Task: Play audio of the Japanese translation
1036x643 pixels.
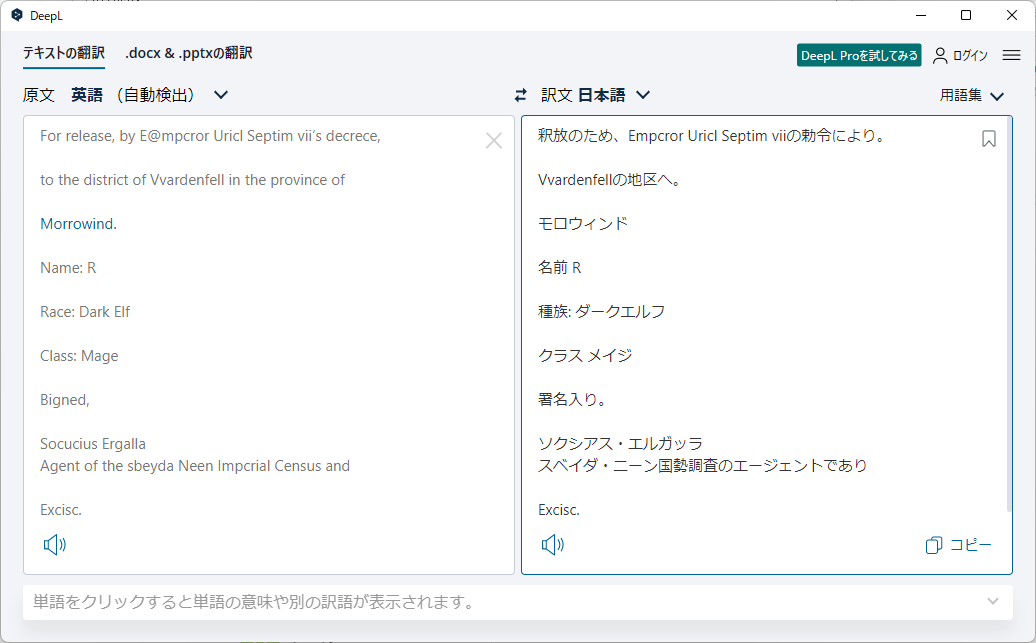Action: [552, 544]
